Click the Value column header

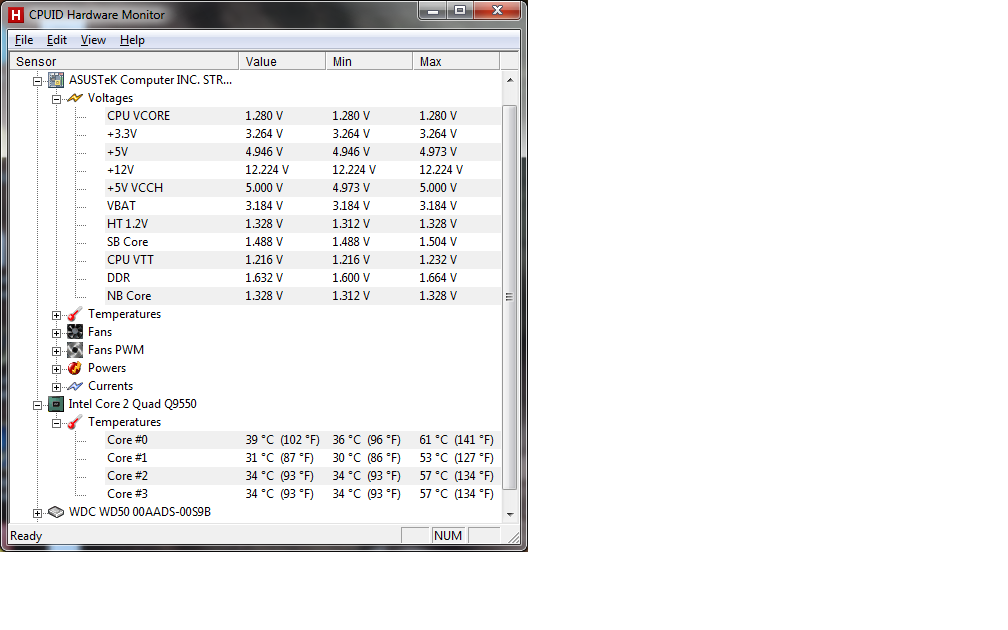click(x=282, y=61)
